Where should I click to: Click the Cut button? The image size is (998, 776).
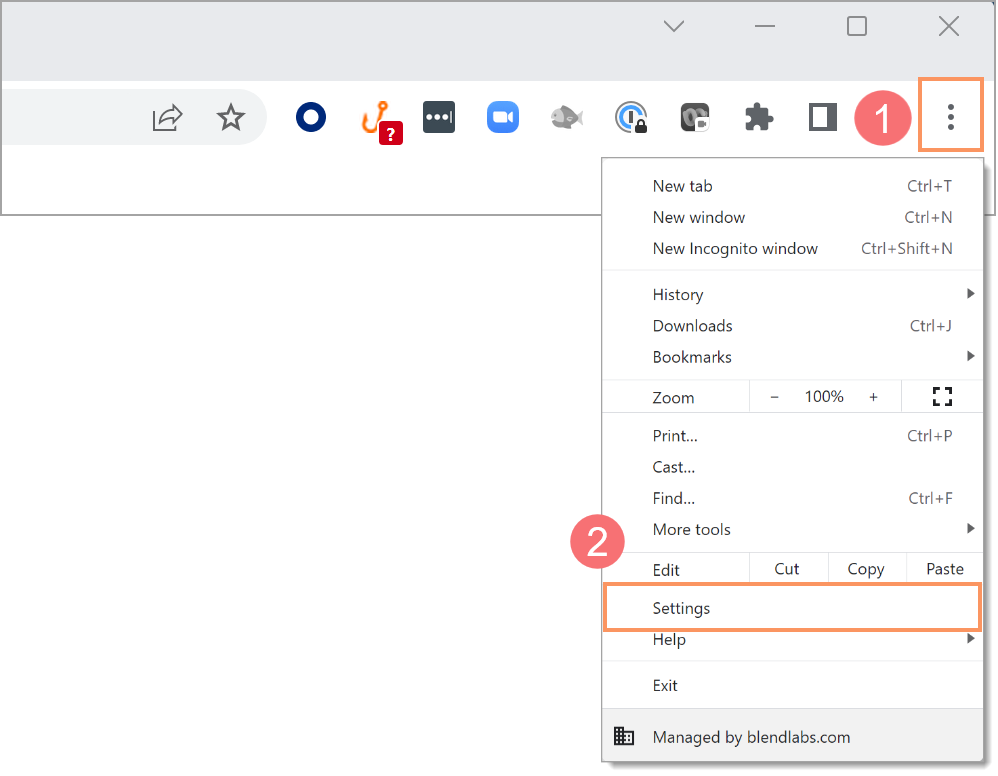click(x=788, y=568)
